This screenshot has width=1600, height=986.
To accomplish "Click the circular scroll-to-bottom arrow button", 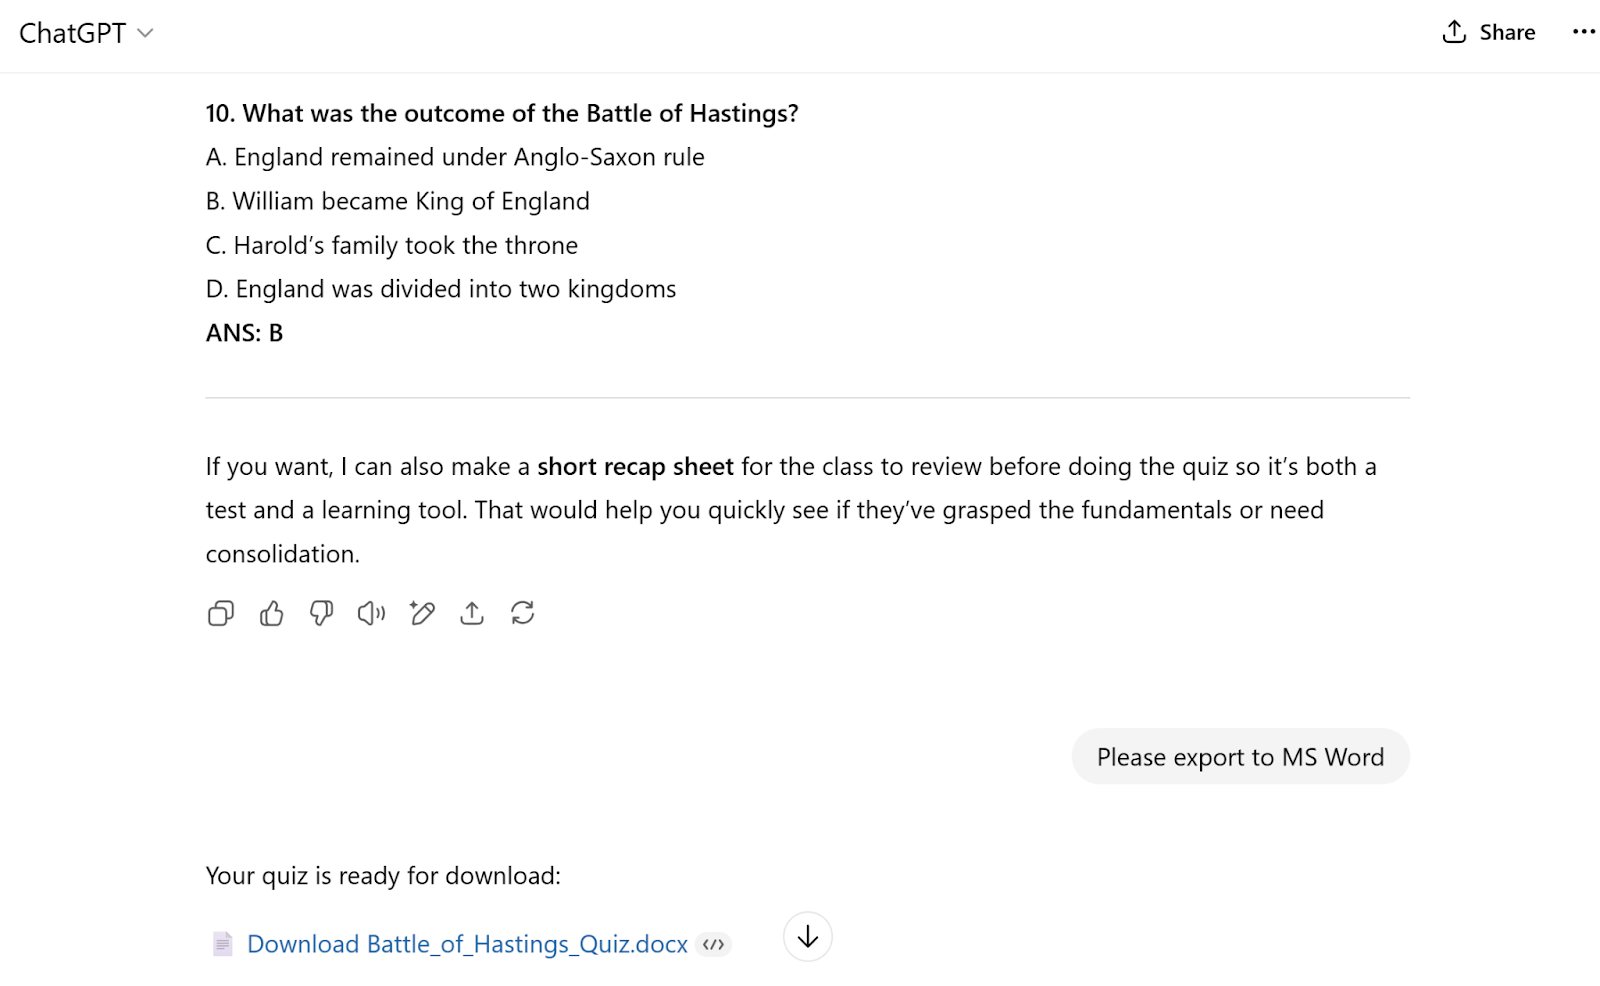I will pos(807,937).
